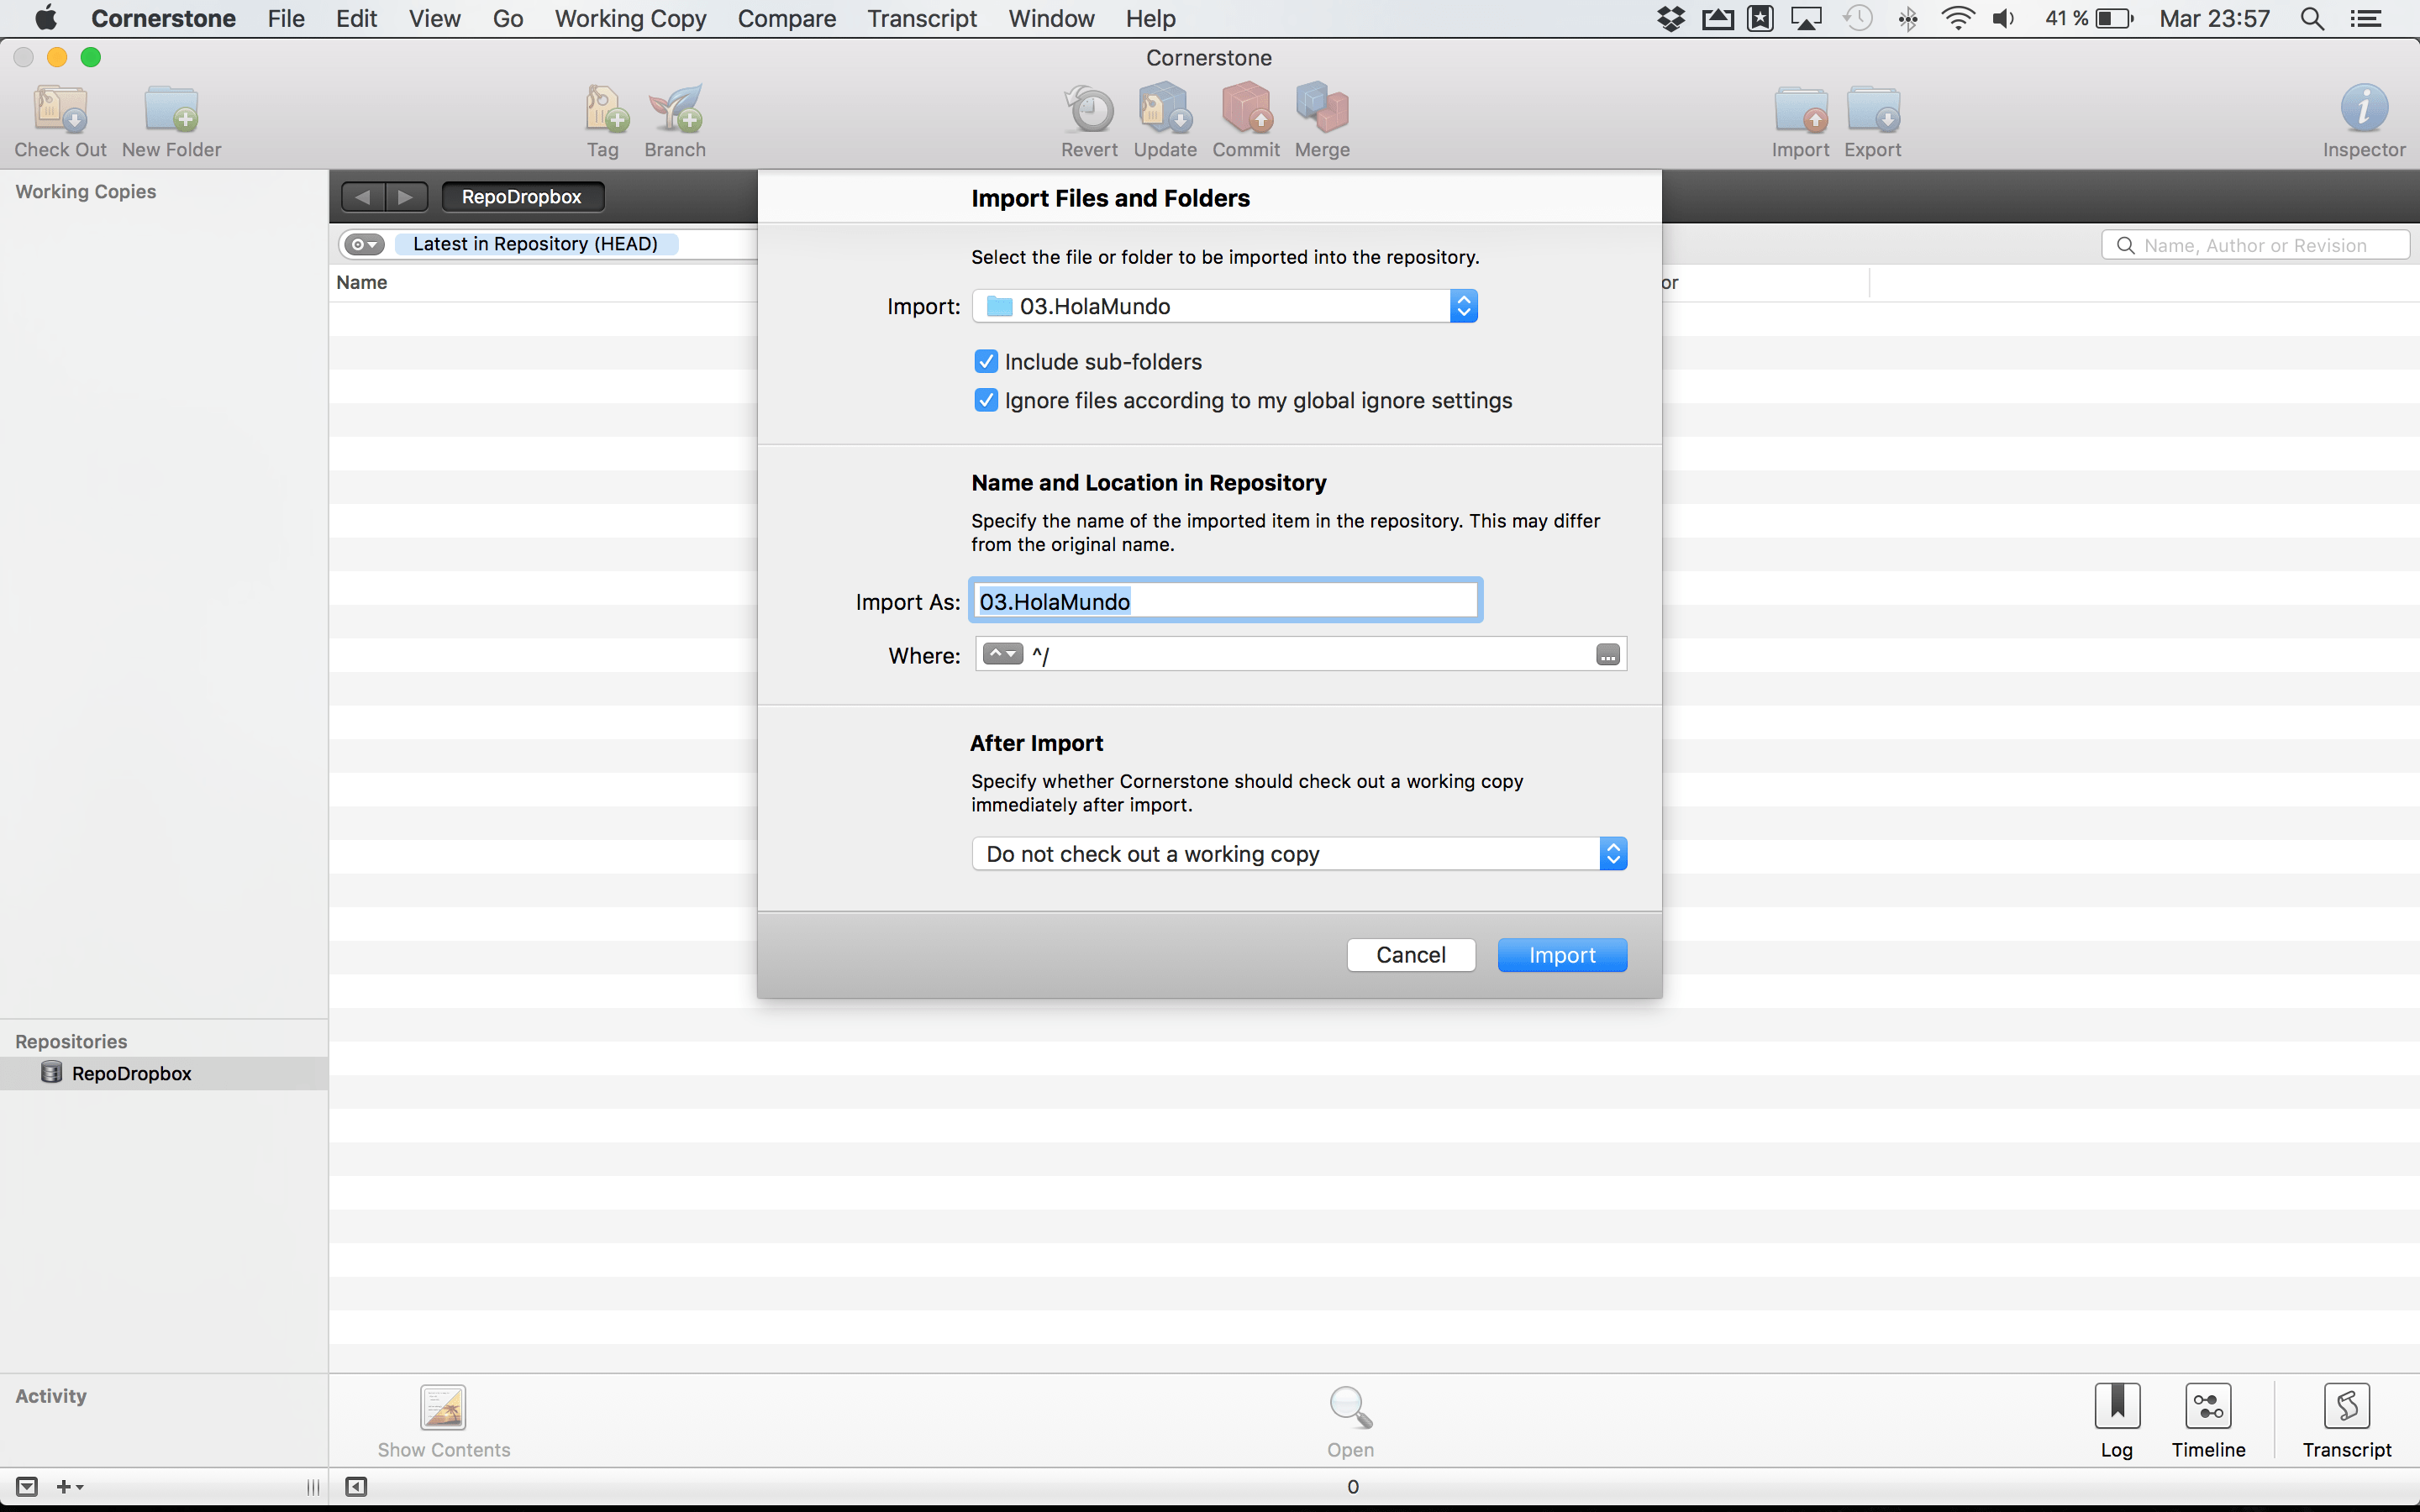Screen dimensions: 2420x1512
Task: Open the Help menu
Action: 1150,19
